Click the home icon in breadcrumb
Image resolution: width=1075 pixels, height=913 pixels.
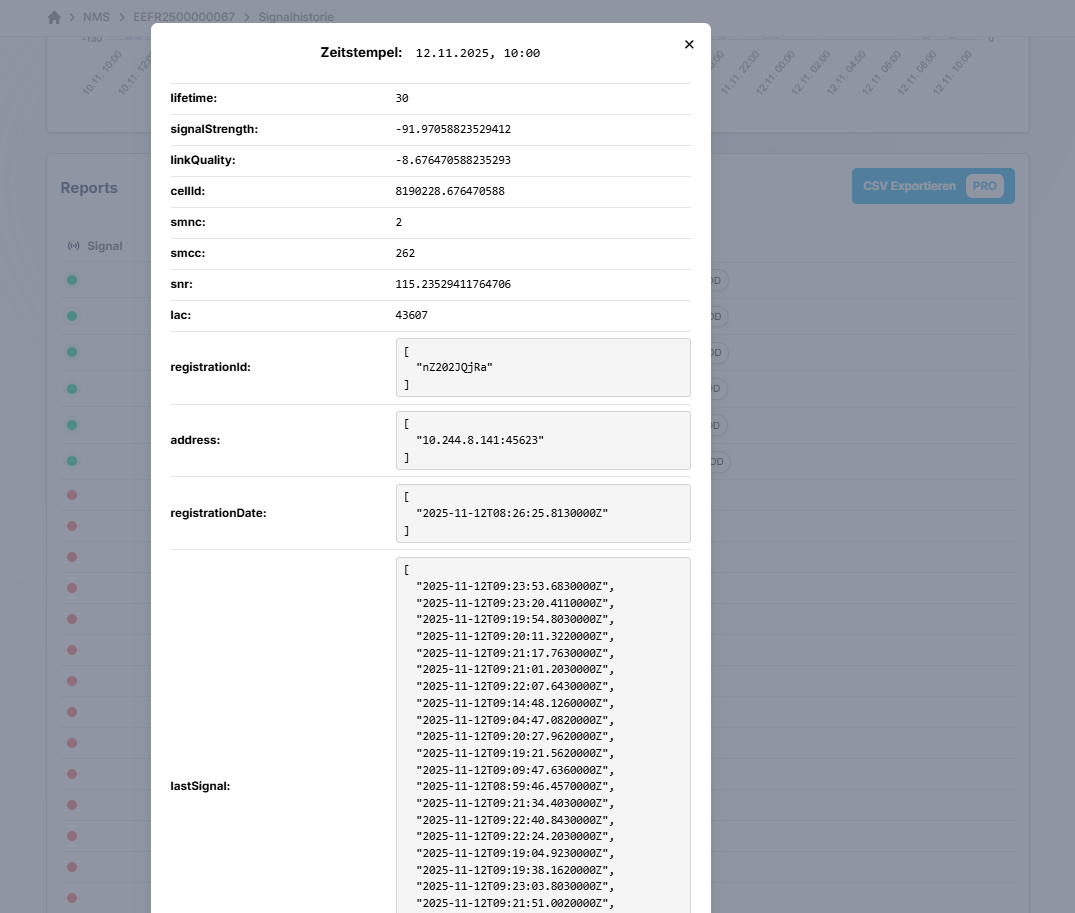point(54,17)
